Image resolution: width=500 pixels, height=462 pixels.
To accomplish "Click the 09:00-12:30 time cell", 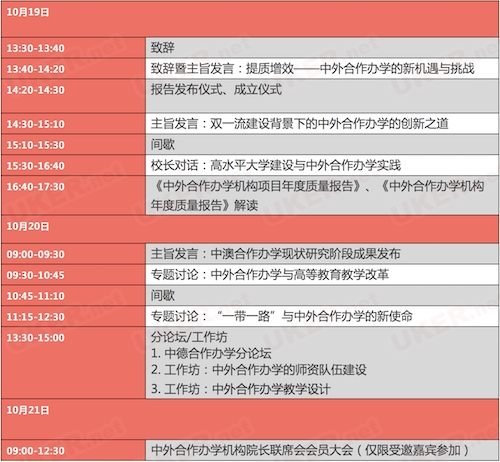I will pos(73,451).
